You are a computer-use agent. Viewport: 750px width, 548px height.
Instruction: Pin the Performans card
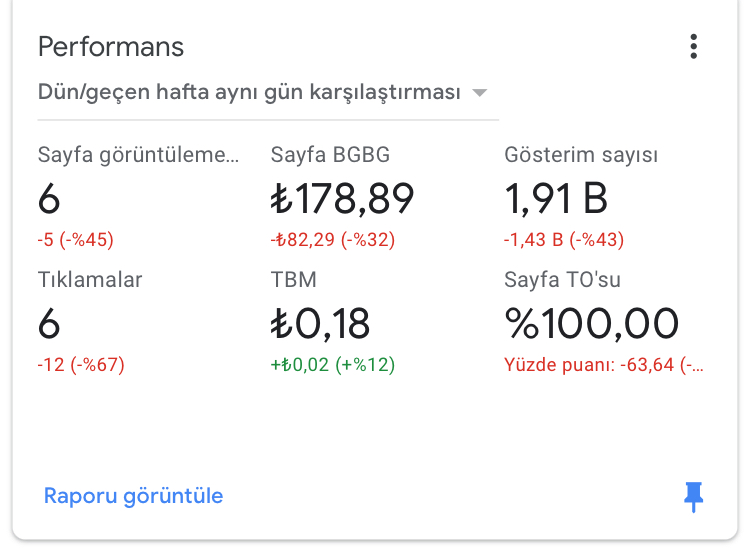pos(693,496)
